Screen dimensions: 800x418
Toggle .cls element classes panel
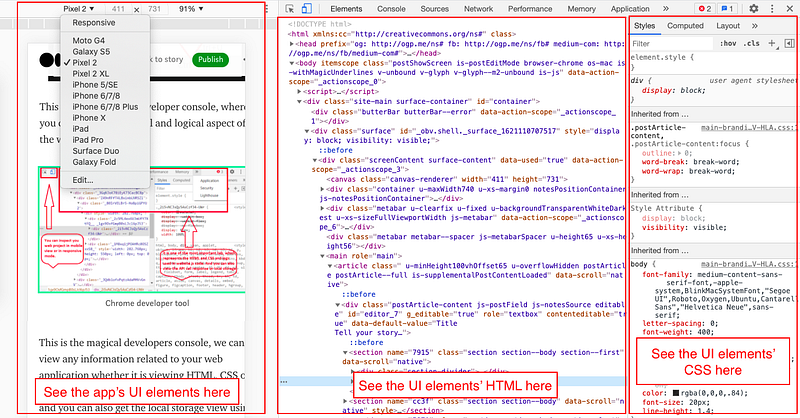[752, 43]
